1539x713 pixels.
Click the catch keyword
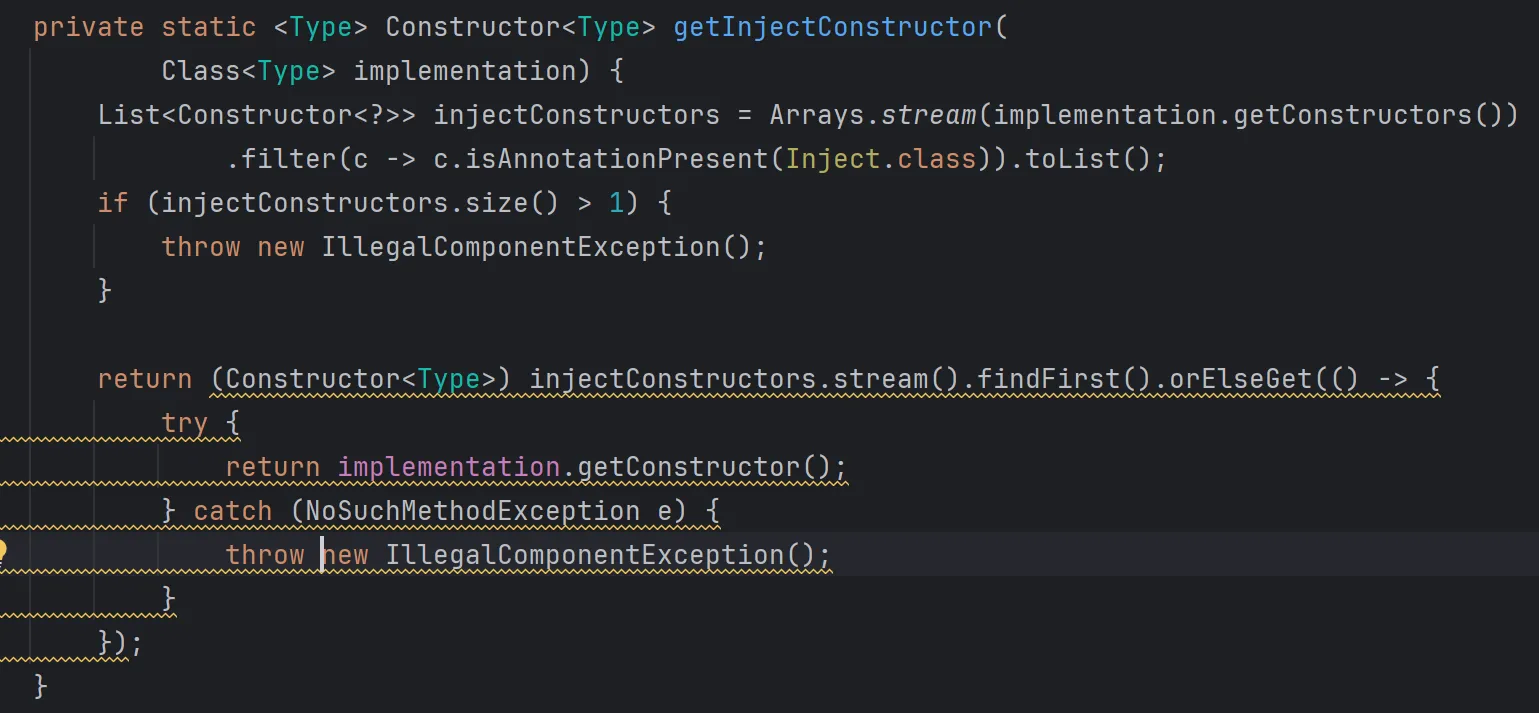(233, 511)
